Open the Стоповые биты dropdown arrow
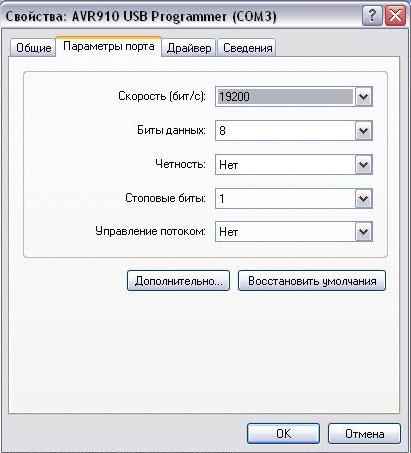 tap(363, 198)
